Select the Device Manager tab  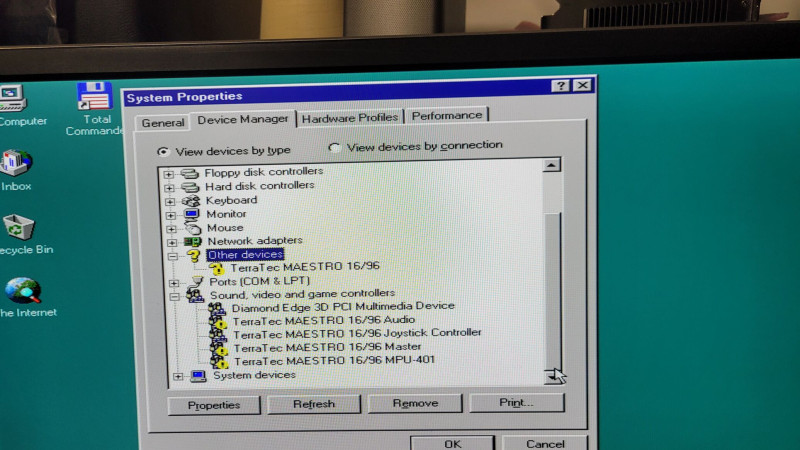click(243, 119)
